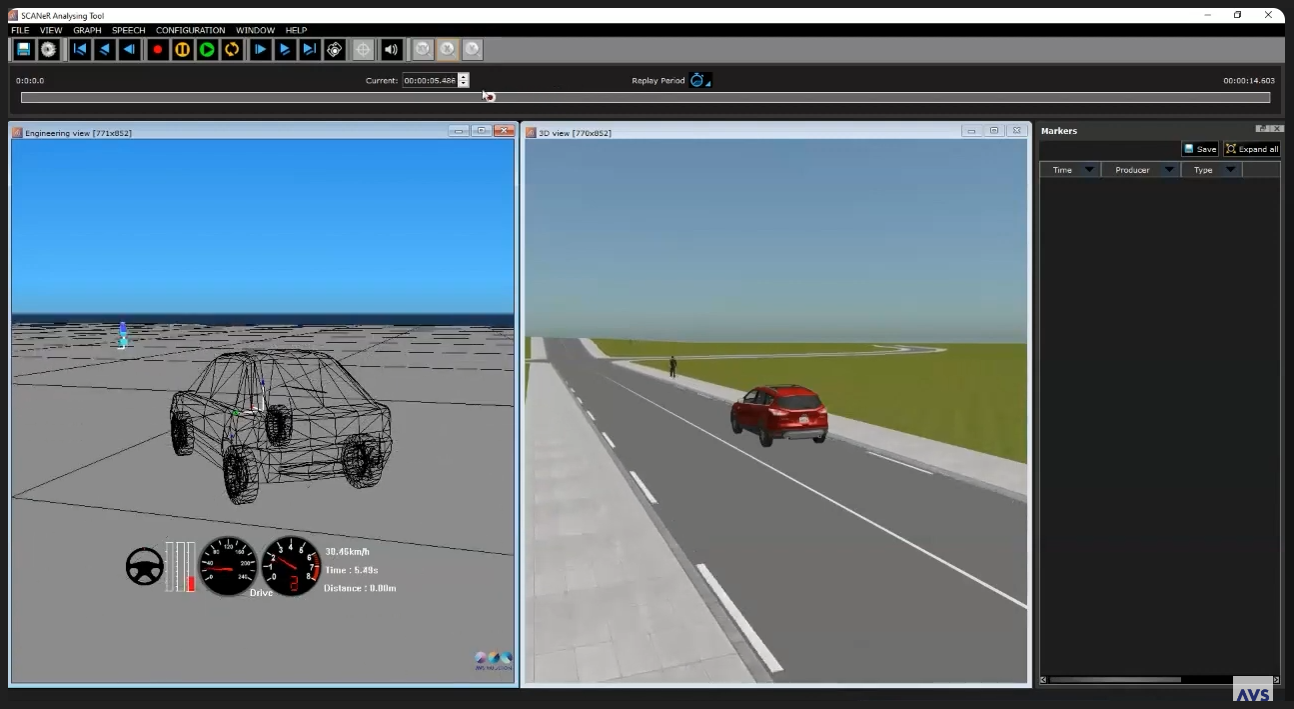Click on the replay timeline slider bar
Image resolution: width=1294 pixels, height=709 pixels.
tap(800, 97)
